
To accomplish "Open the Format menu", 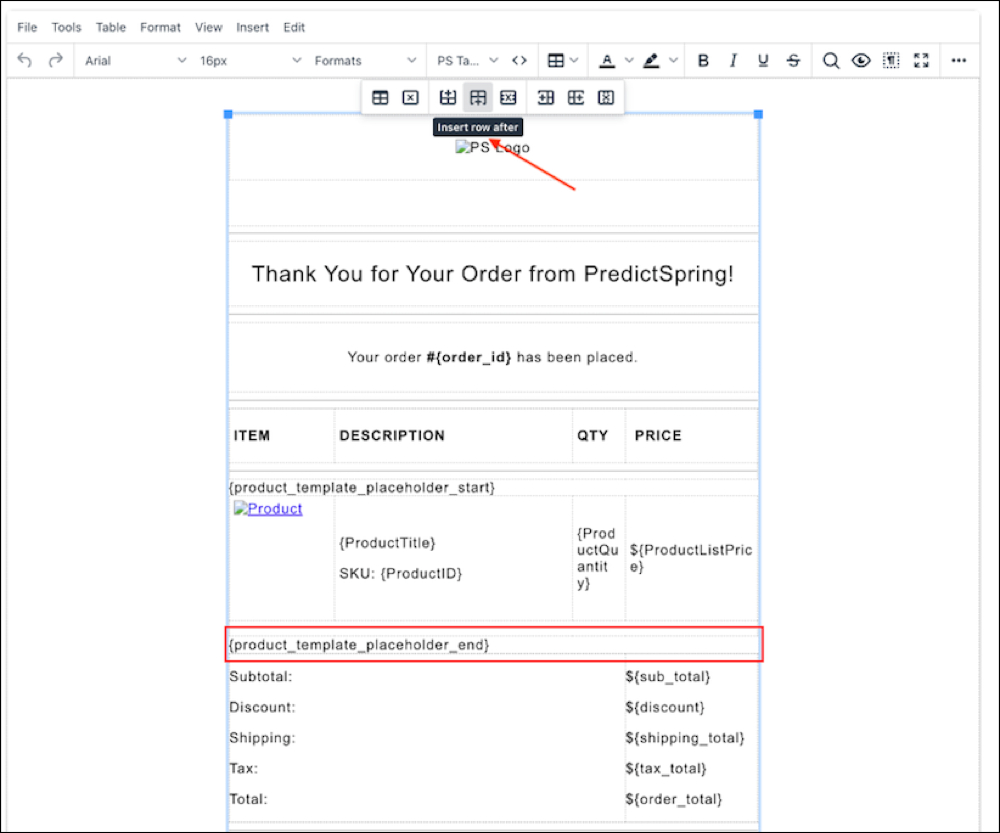I will click(x=160, y=27).
